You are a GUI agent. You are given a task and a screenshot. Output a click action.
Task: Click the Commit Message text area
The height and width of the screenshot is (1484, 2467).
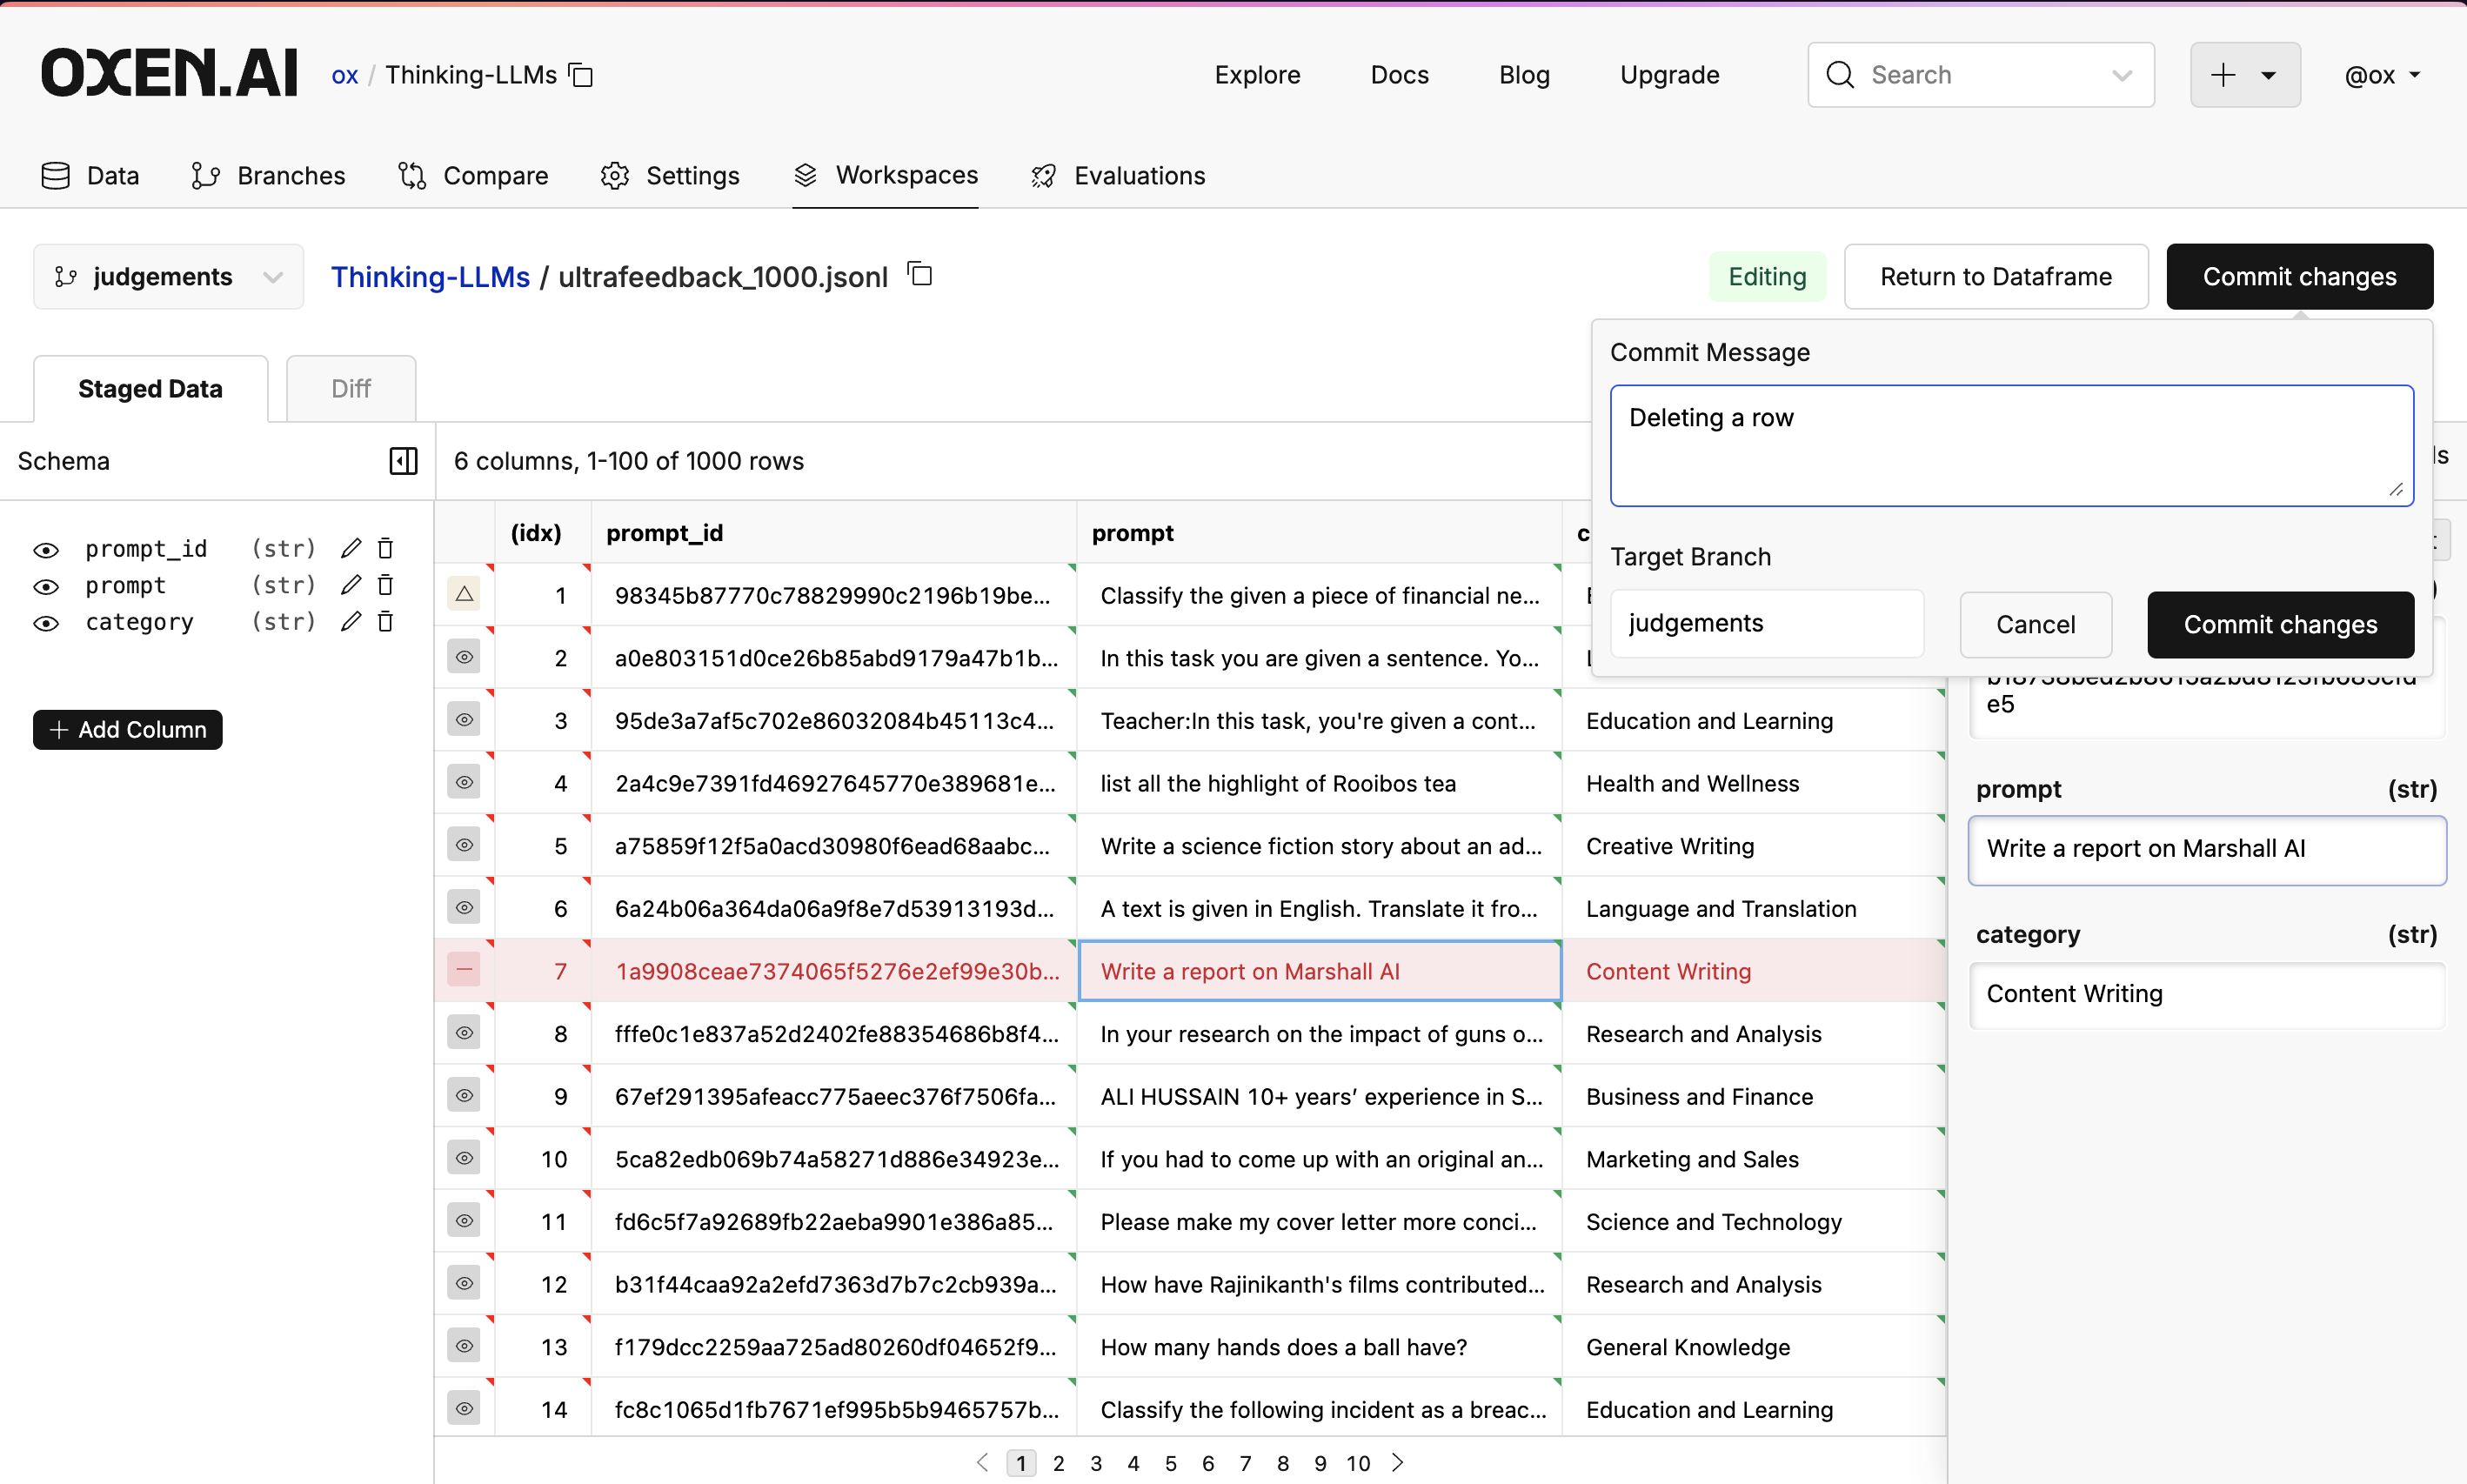click(2010, 445)
